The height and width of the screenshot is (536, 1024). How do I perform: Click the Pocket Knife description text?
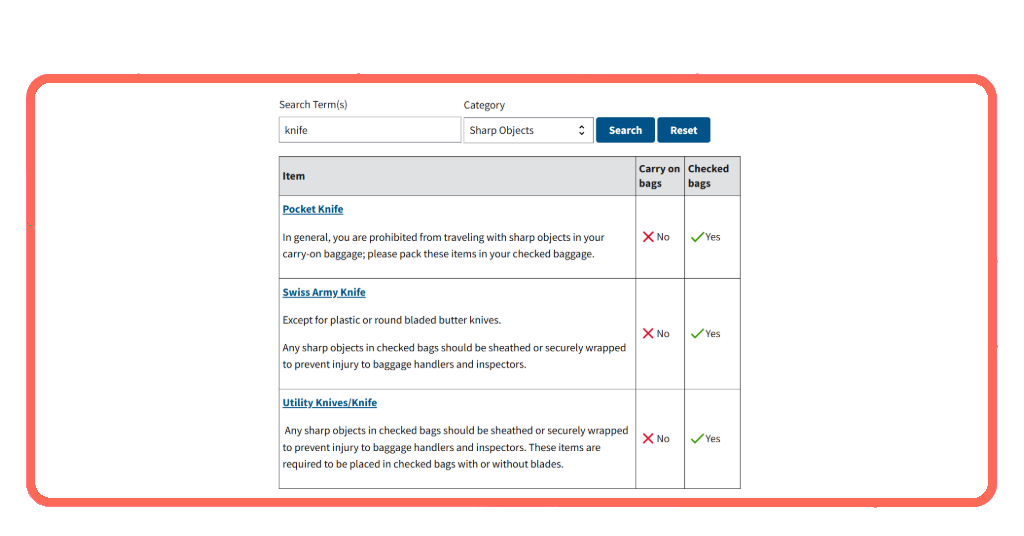[443, 245]
